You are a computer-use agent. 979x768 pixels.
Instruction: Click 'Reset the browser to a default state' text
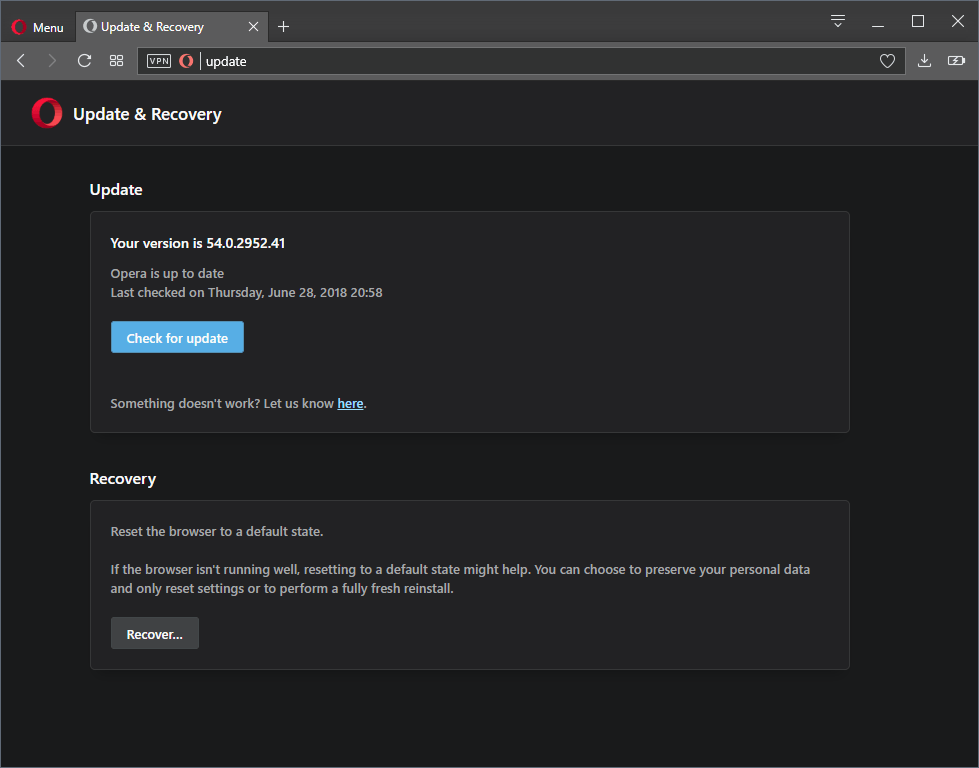pos(217,531)
